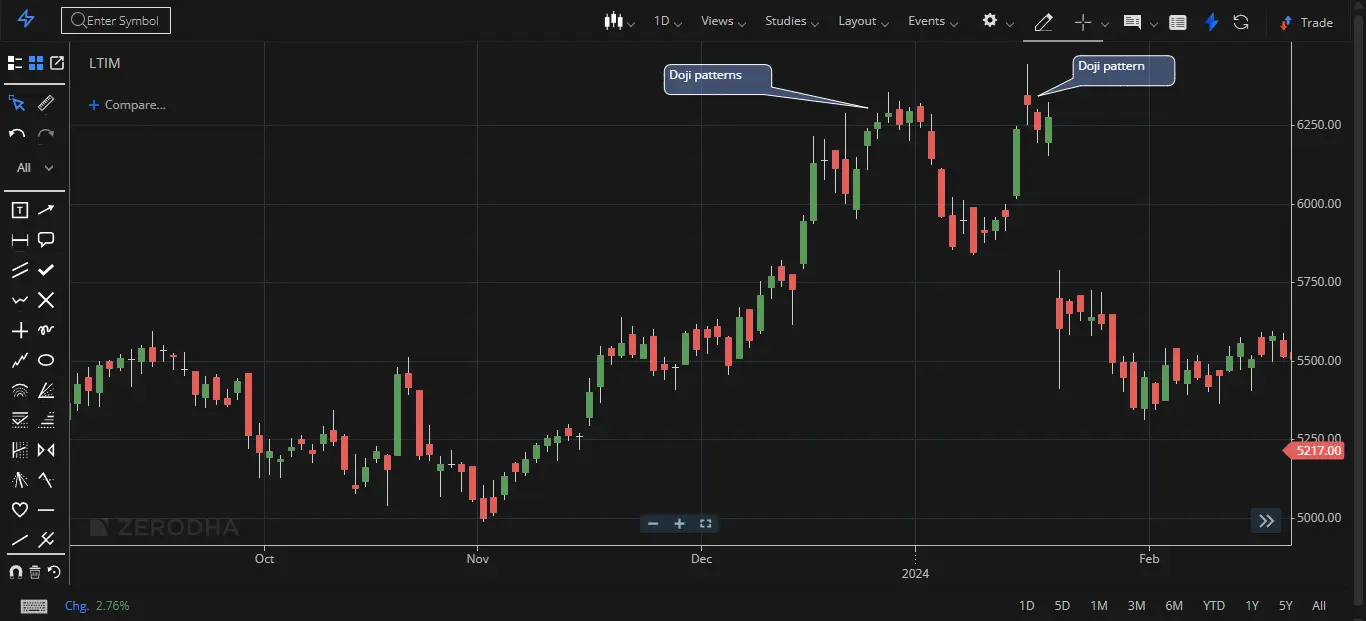Click the blue lightning quick-action icon

pyautogui.click(x=1212, y=22)
